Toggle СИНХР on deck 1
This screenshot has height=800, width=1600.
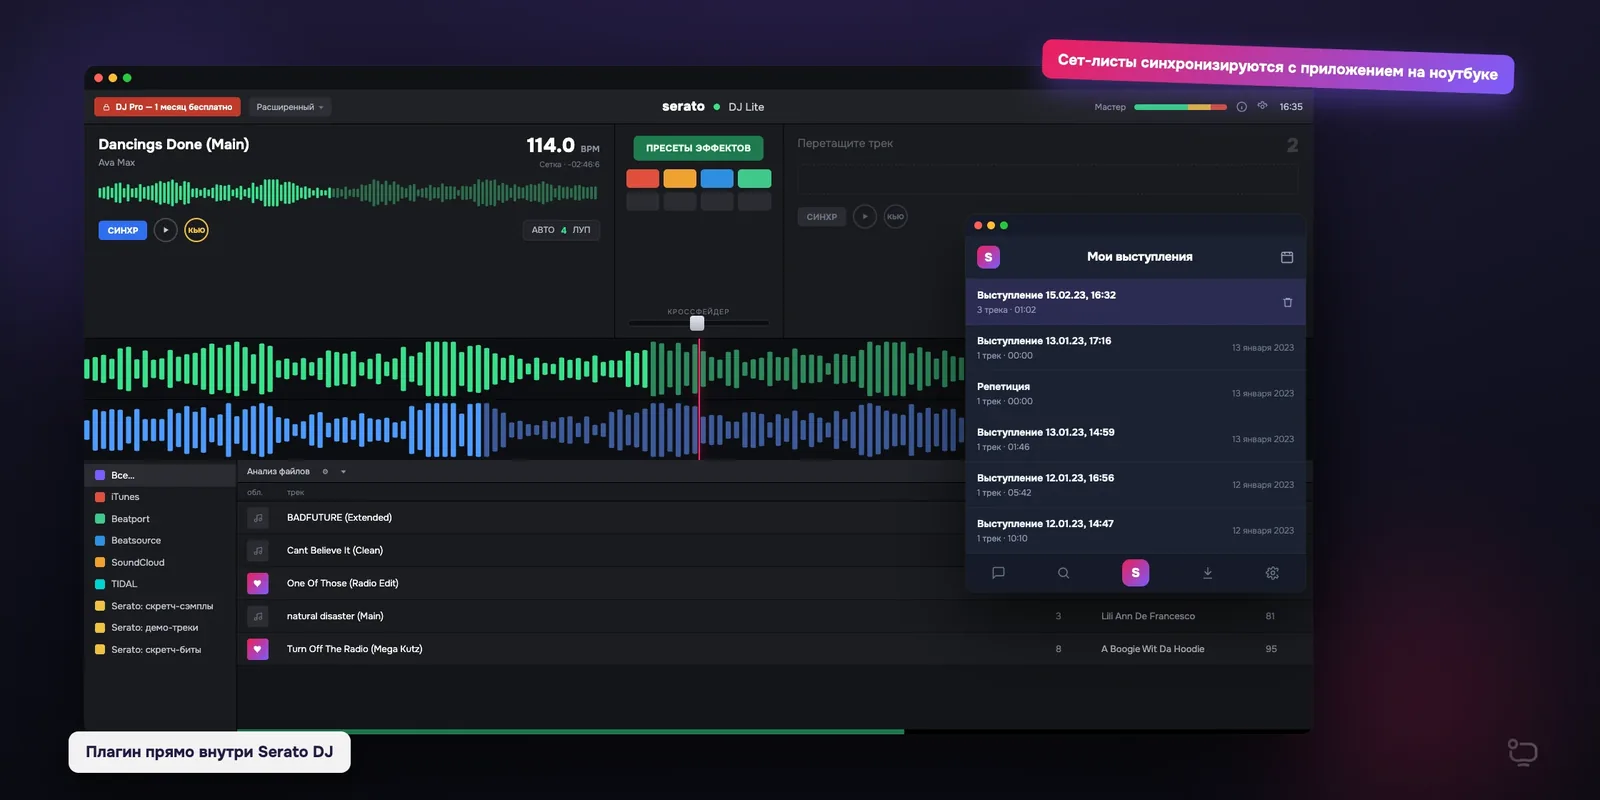[x=123, y=230]
